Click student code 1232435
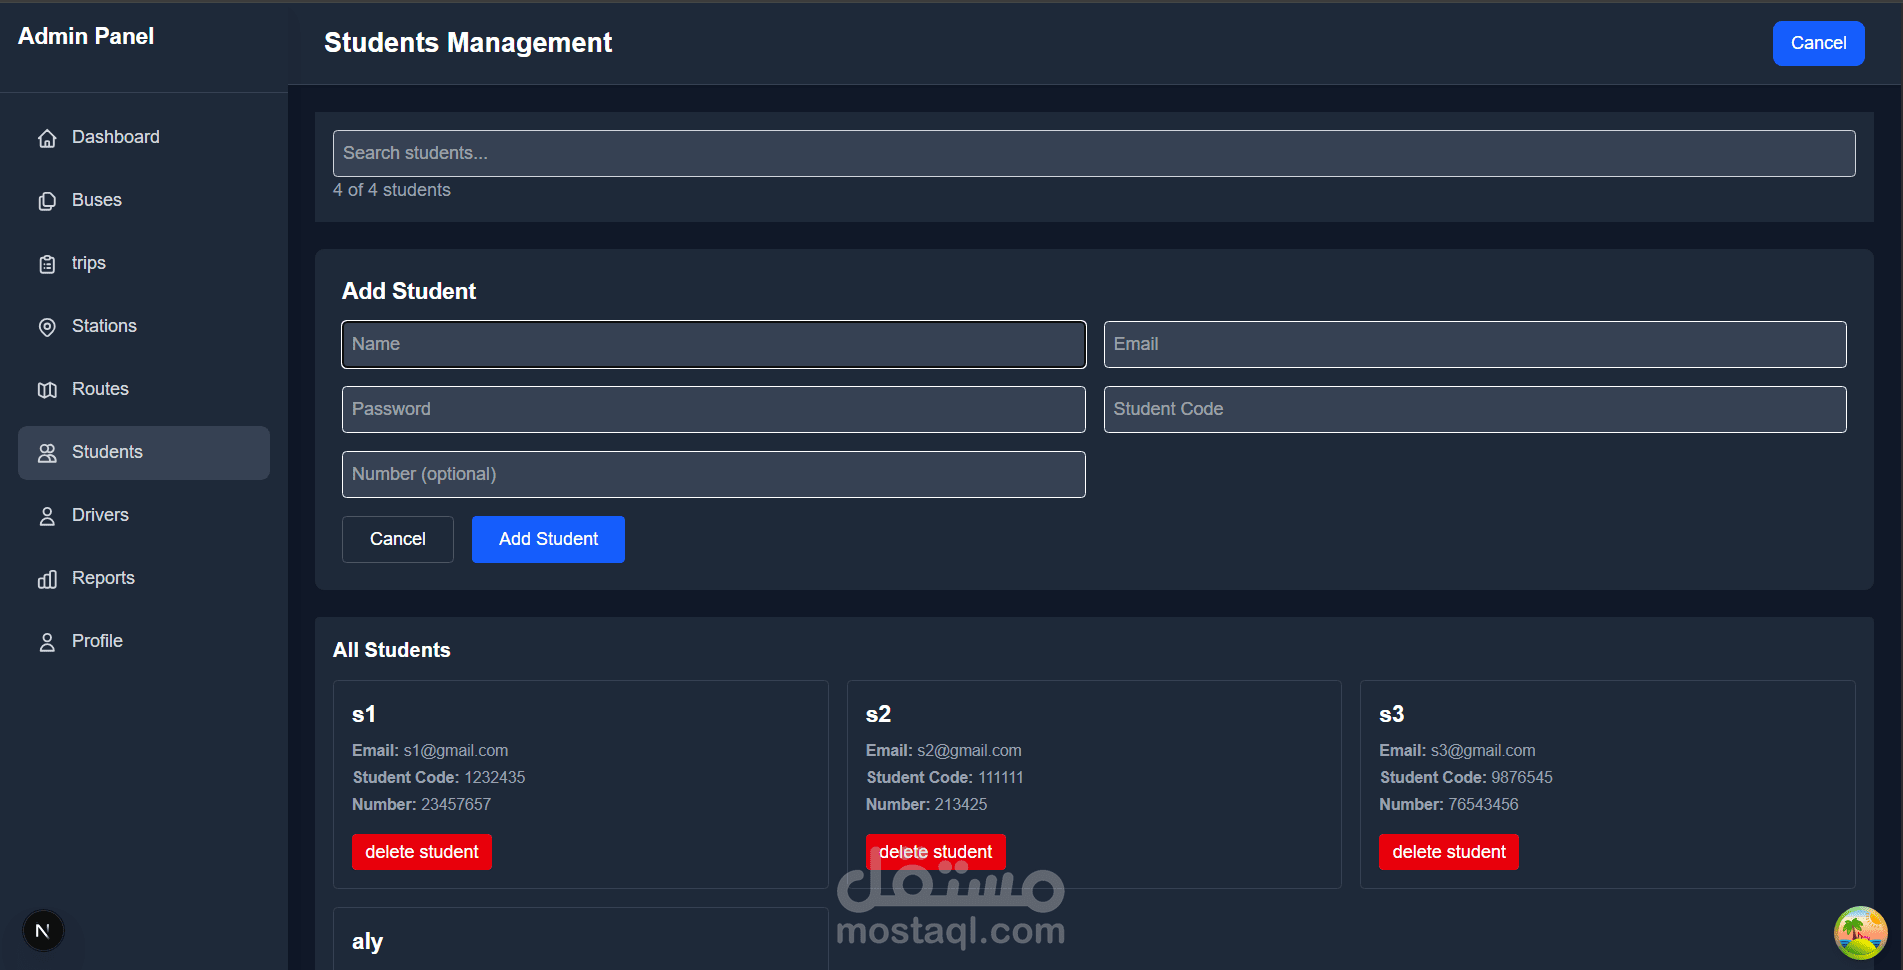This screenshot has width=1903, height=970. point(495,777)
